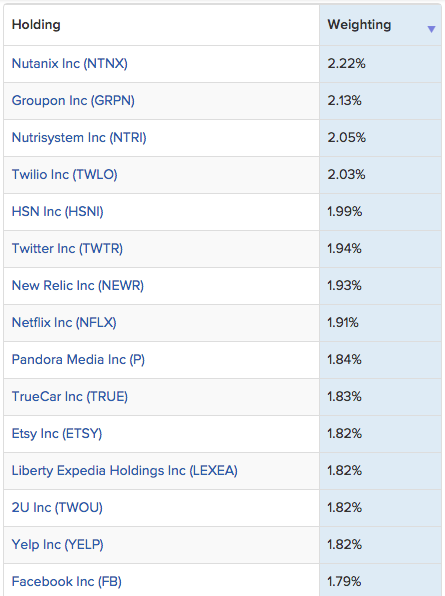This screenshot has width=445, height=596.
Task: View 2U Inc (TWOU) holding
Action: (57, 507)
